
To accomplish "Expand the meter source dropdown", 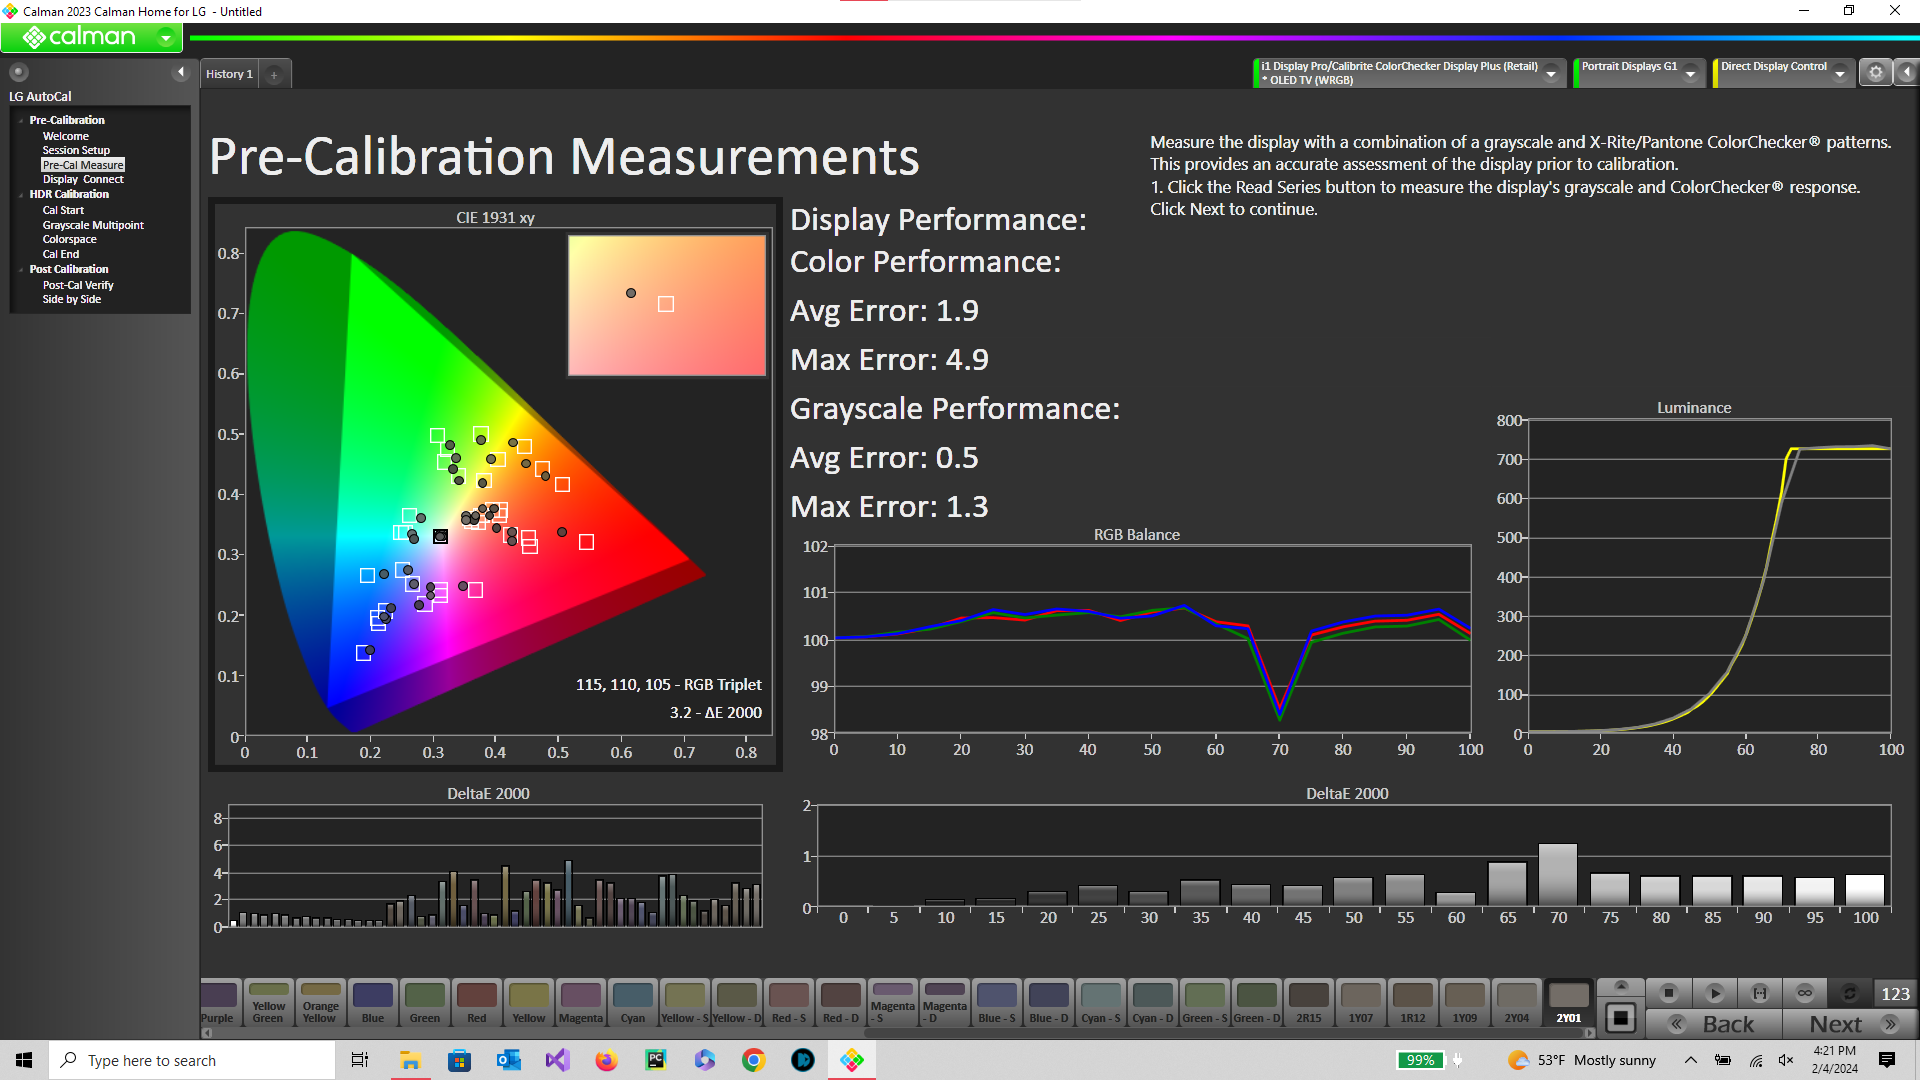I will point(1551,73).
